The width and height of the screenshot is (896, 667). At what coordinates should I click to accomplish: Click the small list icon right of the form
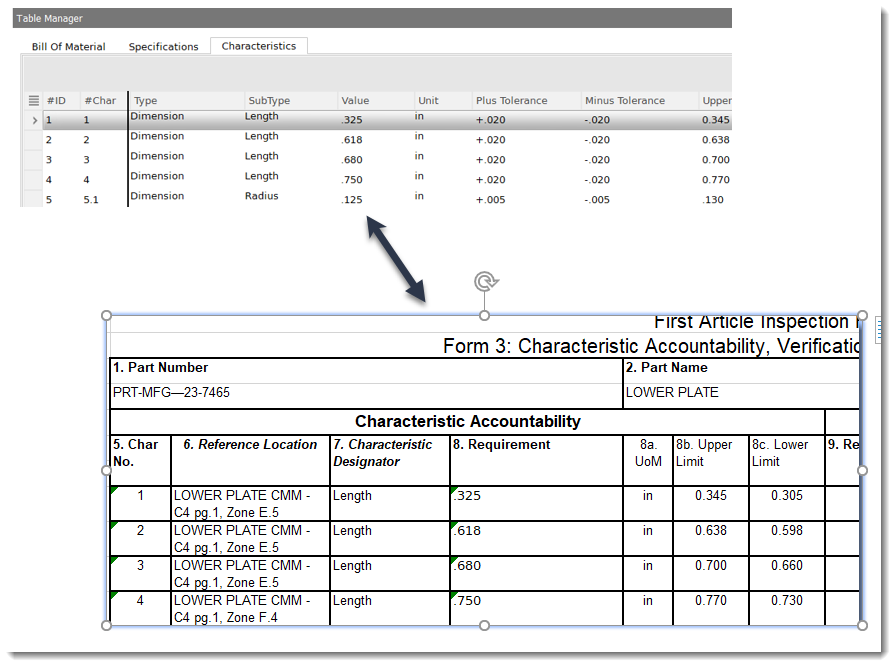(878, 330)
